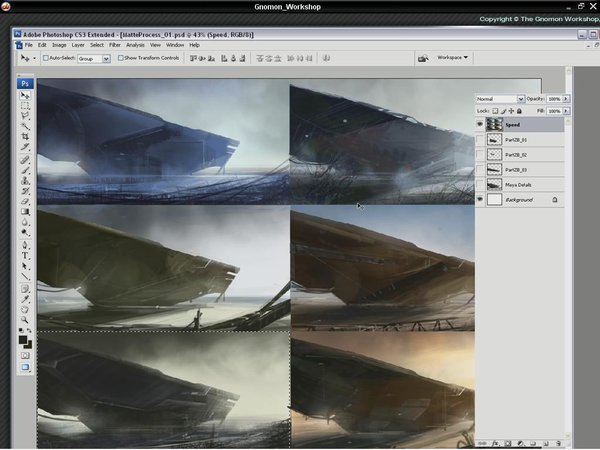
Task: Enable Show Transform Controls checkbox
Action: tap(121, 58)
